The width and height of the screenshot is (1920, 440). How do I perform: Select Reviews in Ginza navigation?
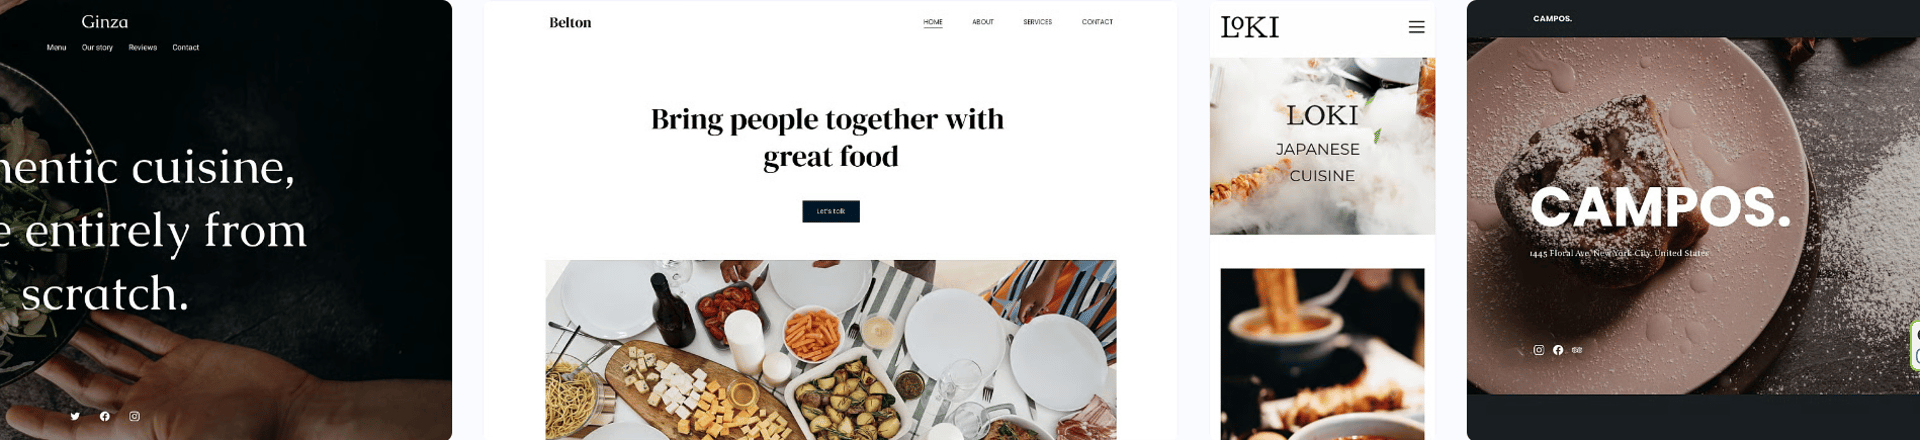(x=142, y=47)
